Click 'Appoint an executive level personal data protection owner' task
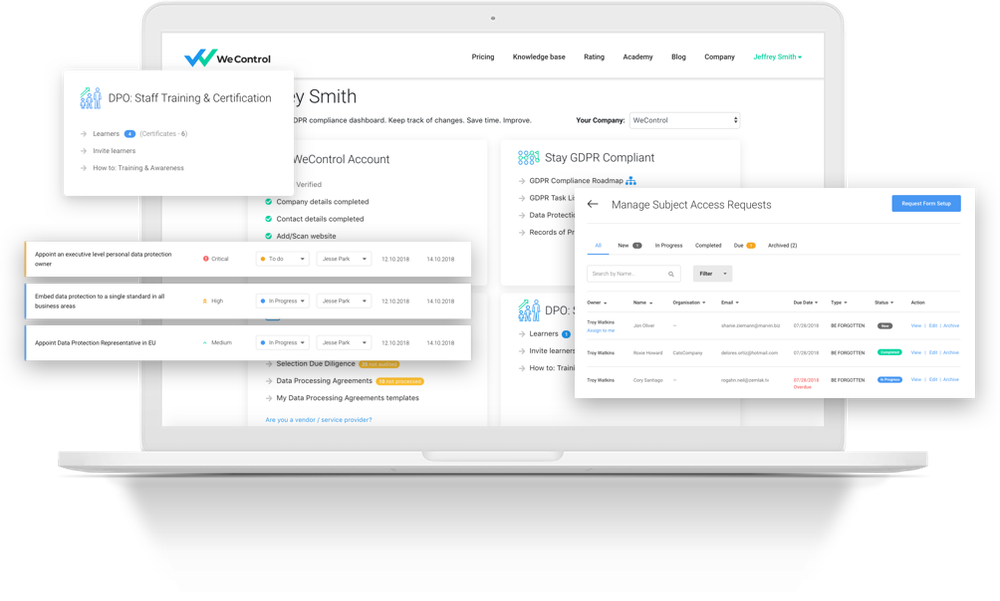This screenshot has width=1000, height=601. (x=103, y=259)
